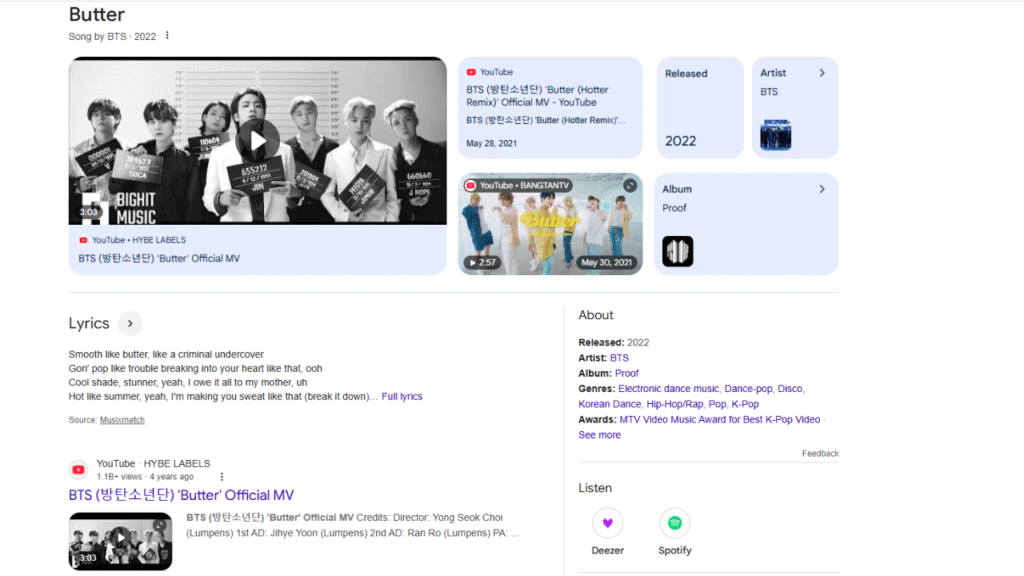This screenshot has height=576, width=1024.
Task: Open the three-dot menu beside Song by BTS
Action: 167,36
